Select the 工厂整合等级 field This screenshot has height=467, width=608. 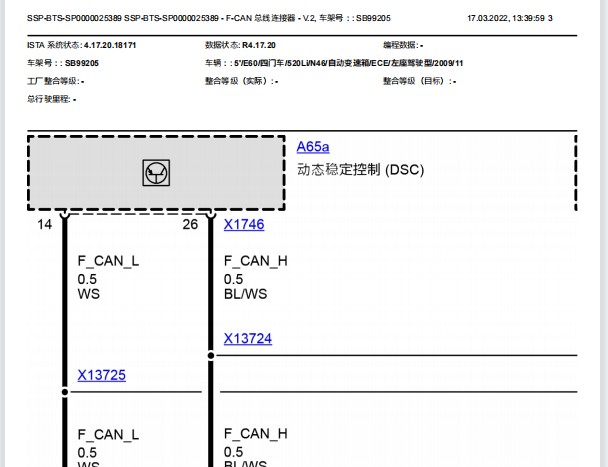[55, 81]
